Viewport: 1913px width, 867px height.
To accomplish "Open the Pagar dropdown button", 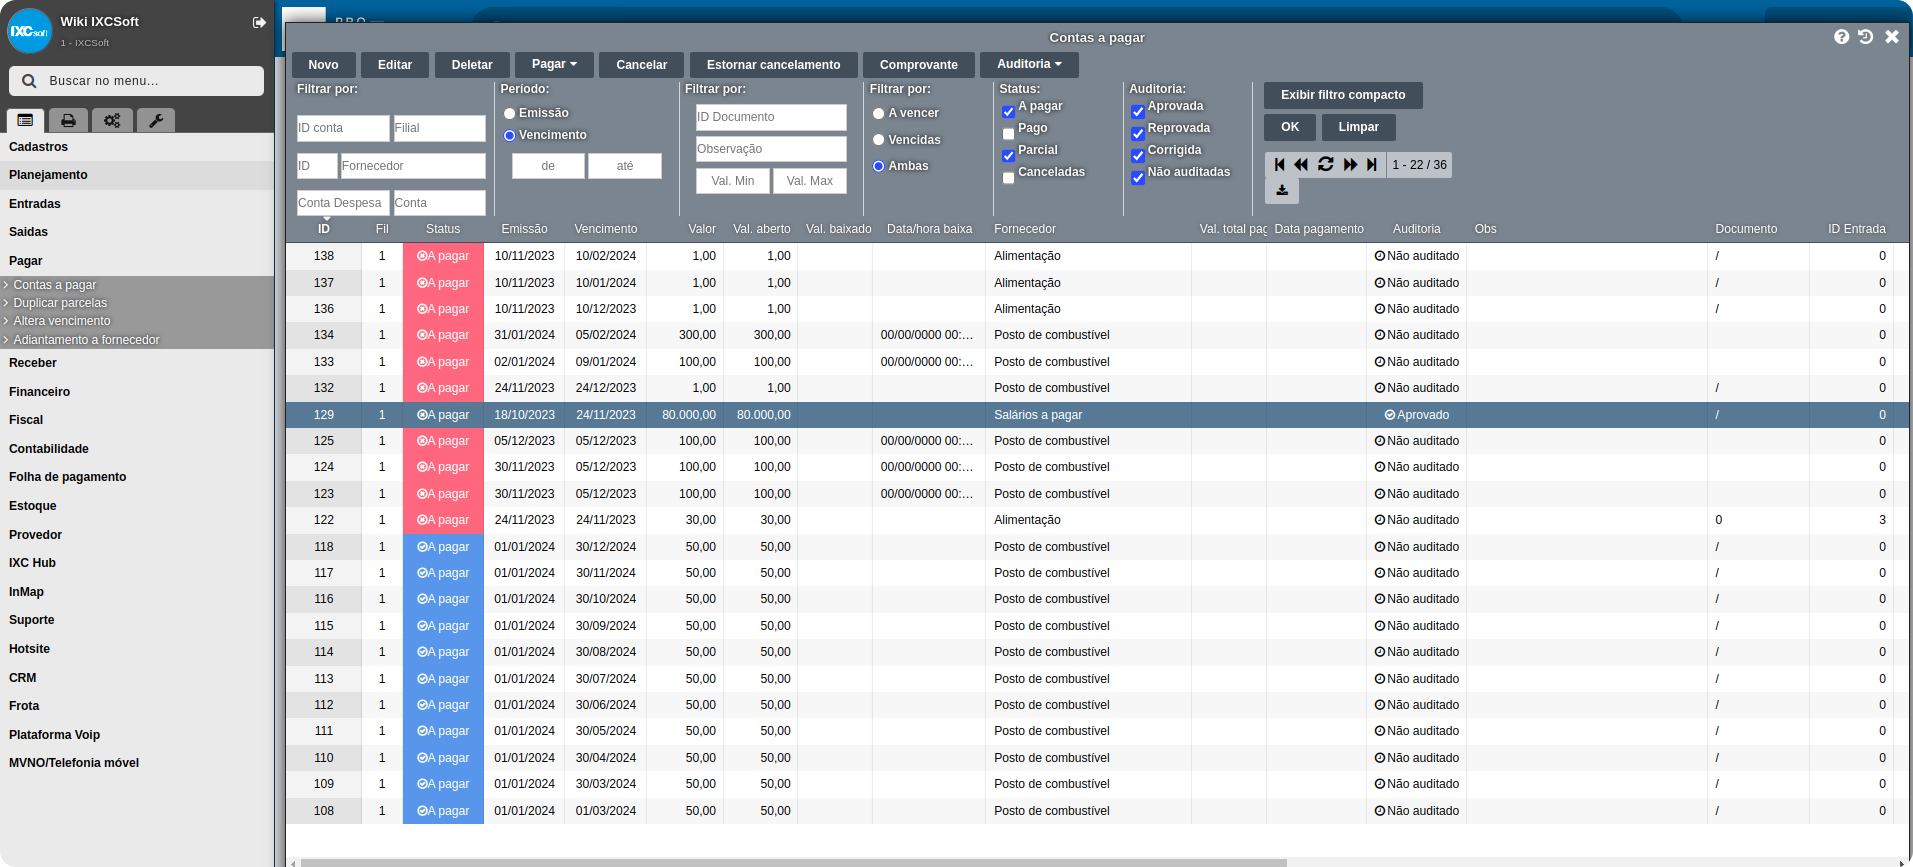I will 554,64.
